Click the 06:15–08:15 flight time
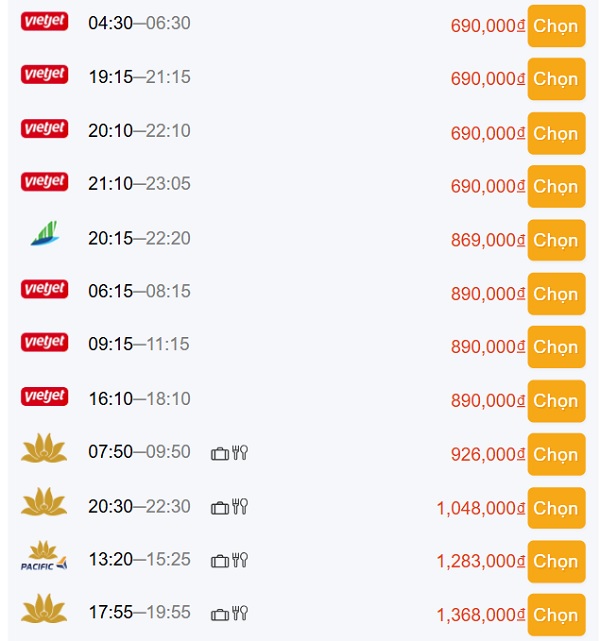 pos(139,291)
